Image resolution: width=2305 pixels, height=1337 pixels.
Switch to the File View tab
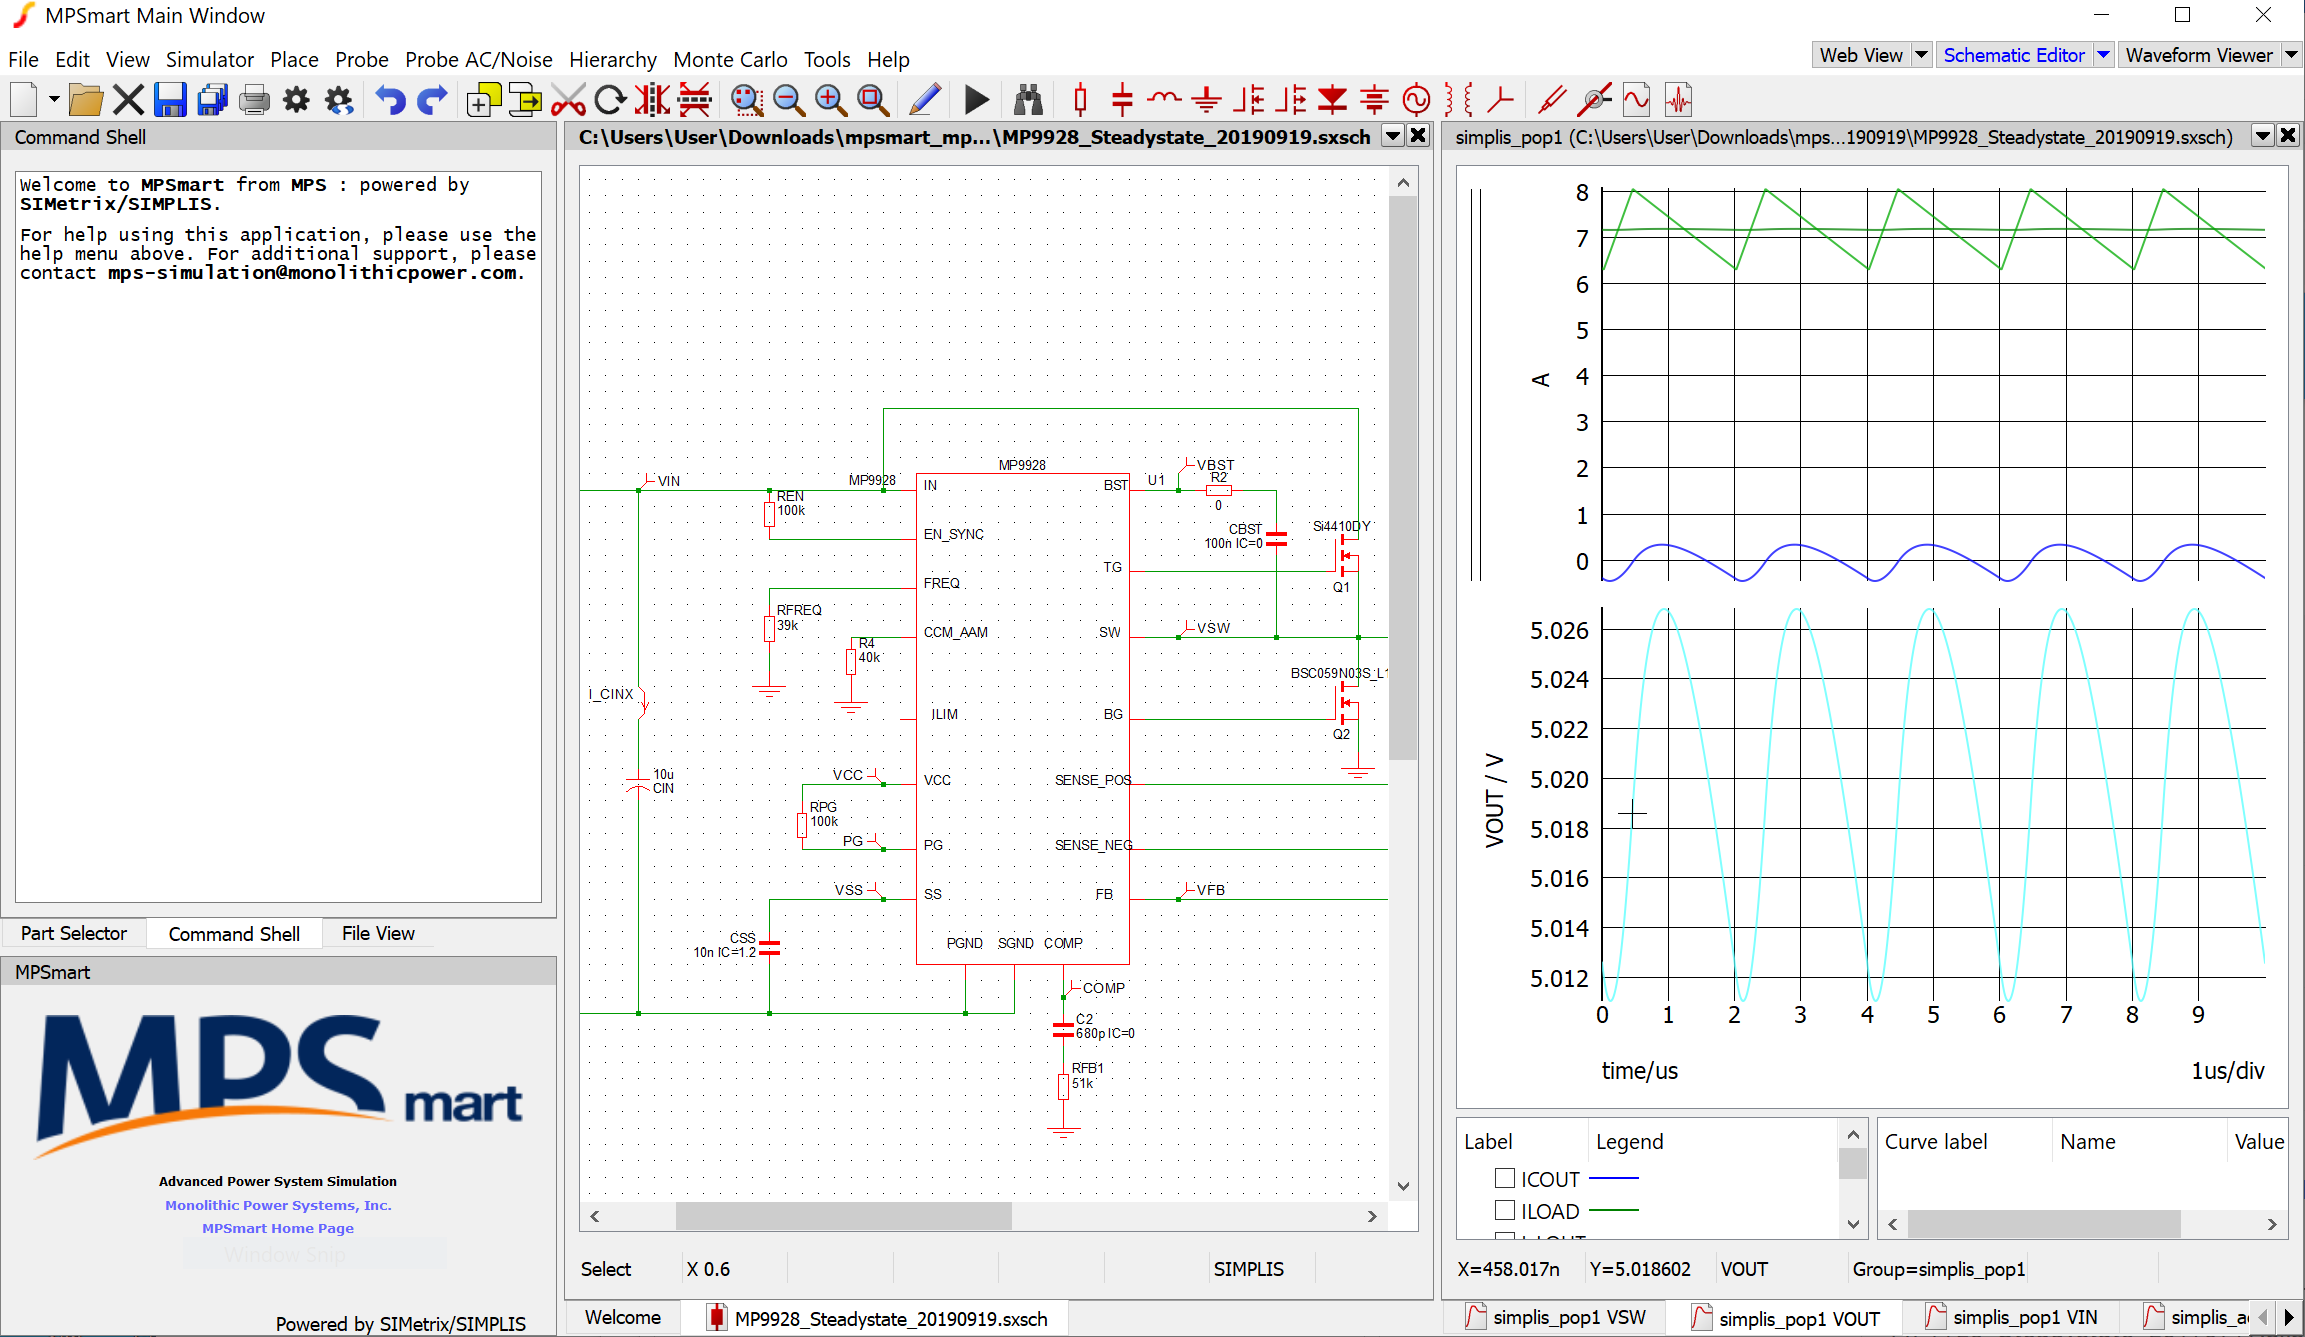[x=378, y=933]
